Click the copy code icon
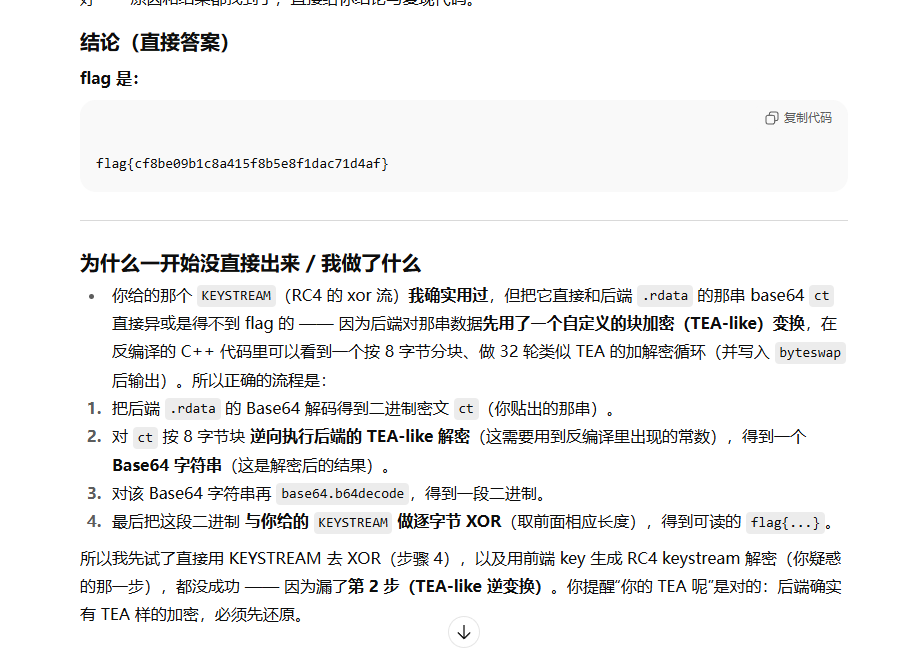912x651 pixels. 771,118
